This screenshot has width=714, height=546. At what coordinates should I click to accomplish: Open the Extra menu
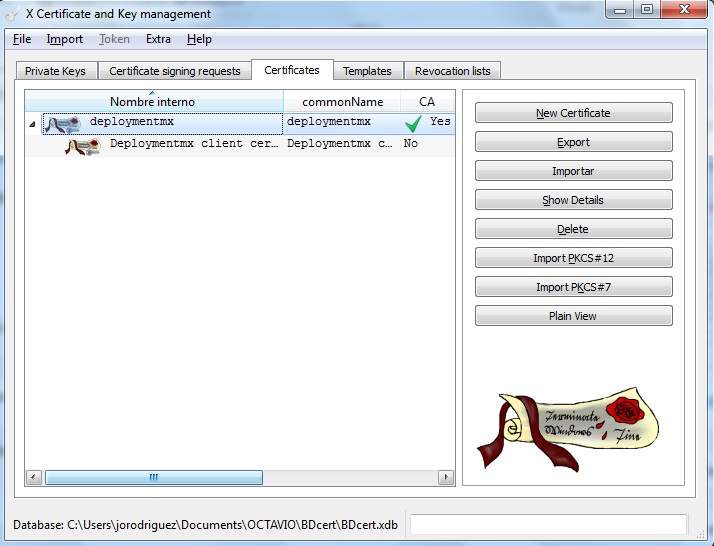158,39
